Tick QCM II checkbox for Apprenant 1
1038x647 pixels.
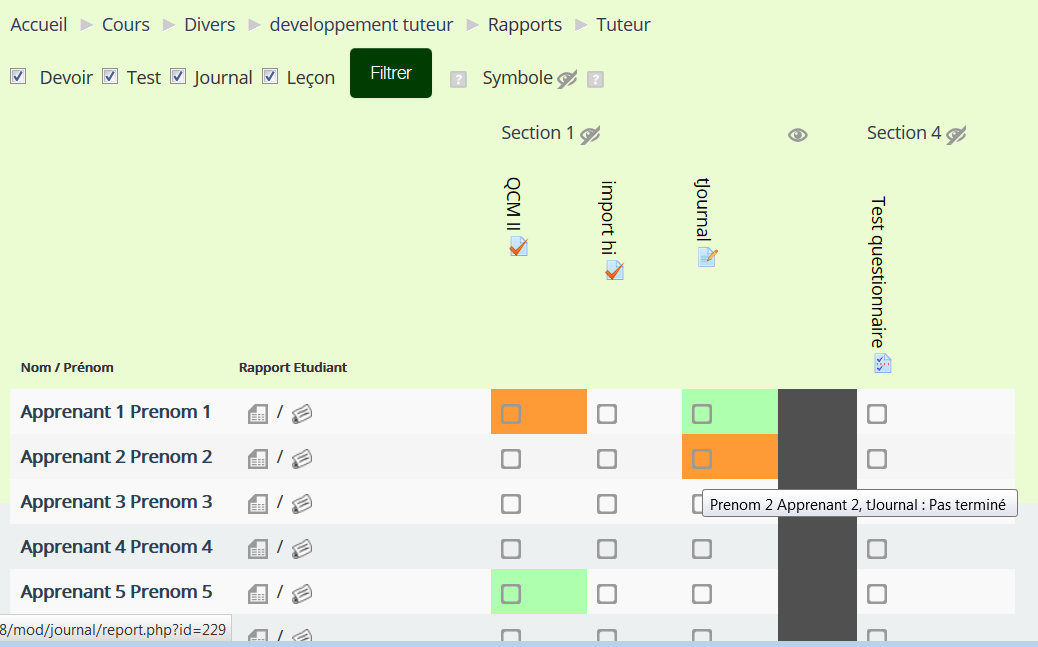click(510, 414)
